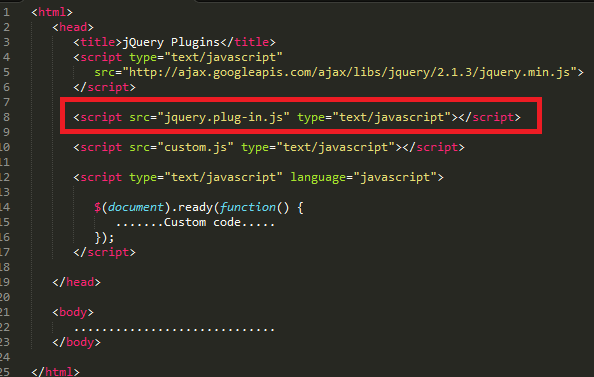Click type="text/javascript" on line 4
Image resolution: width=594 pixels, height=377 pixels.
pyautogui.click(x=206, y=58)
